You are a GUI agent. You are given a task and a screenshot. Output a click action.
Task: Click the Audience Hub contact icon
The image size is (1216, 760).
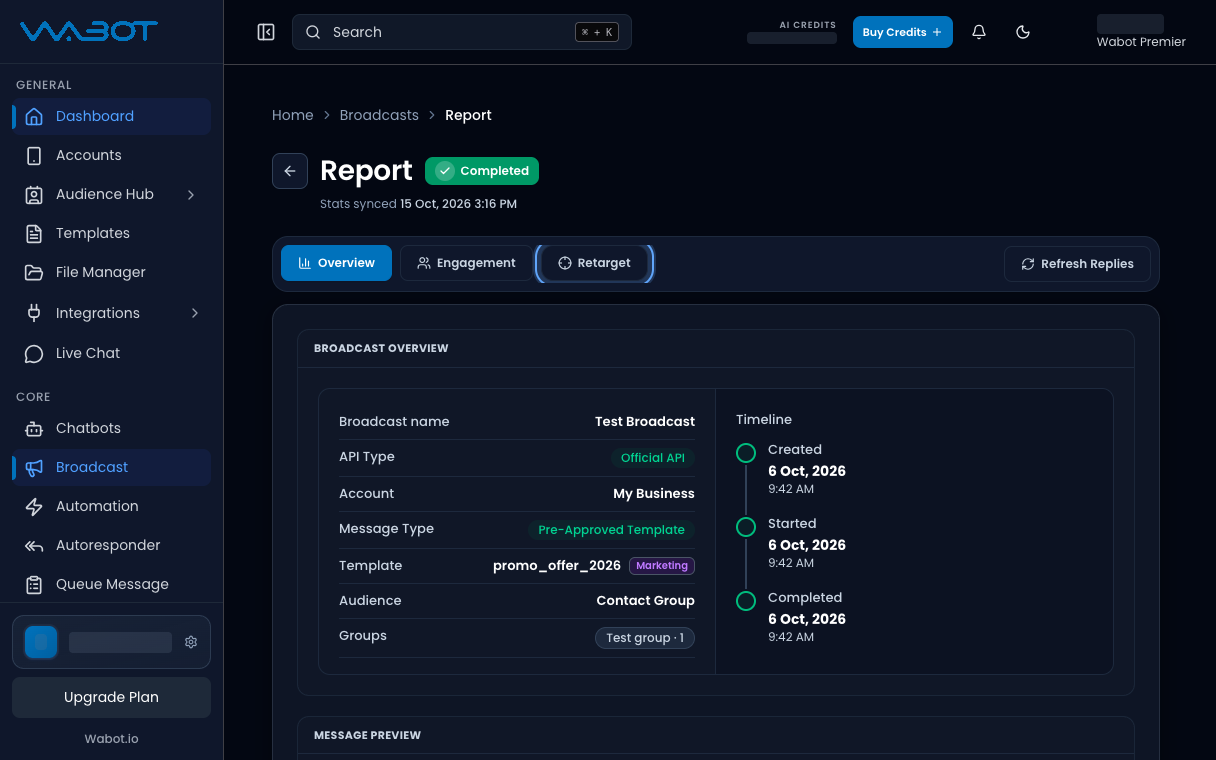[x=34, y=194]
